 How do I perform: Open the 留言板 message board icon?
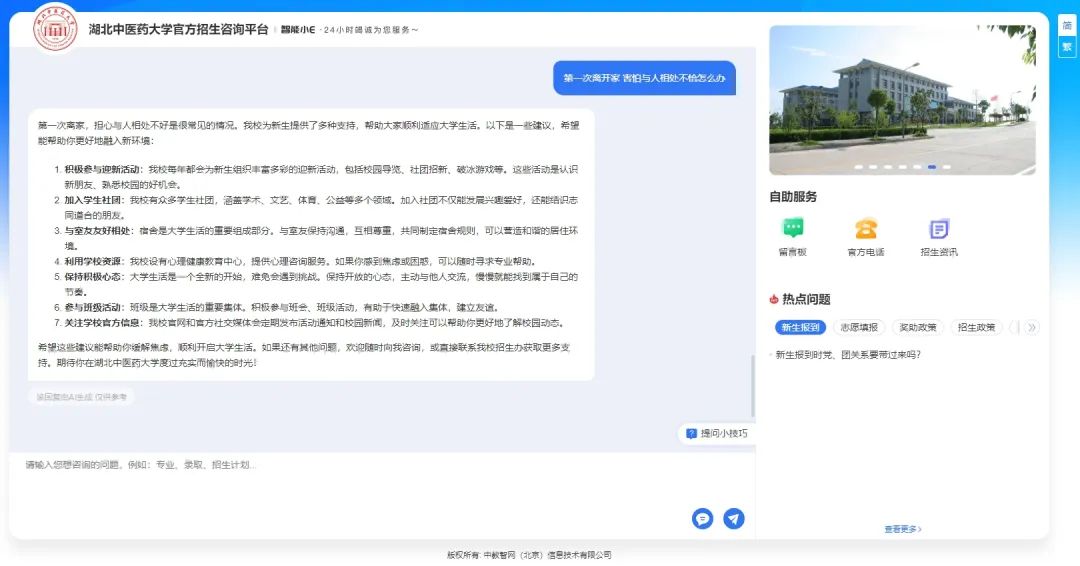793,229
